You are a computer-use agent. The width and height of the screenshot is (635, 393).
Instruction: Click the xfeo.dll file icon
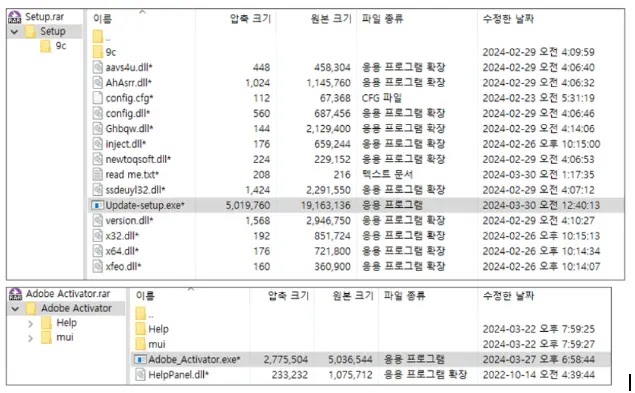click(x=98, y=266)
